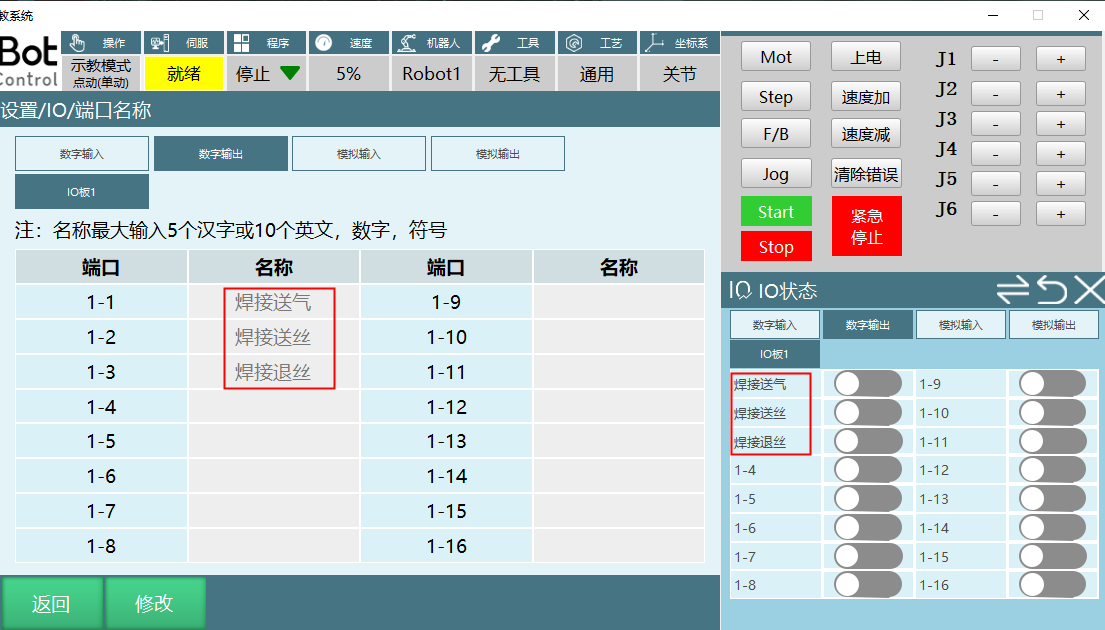Click the 伺服 servo icon

[160, 43]
